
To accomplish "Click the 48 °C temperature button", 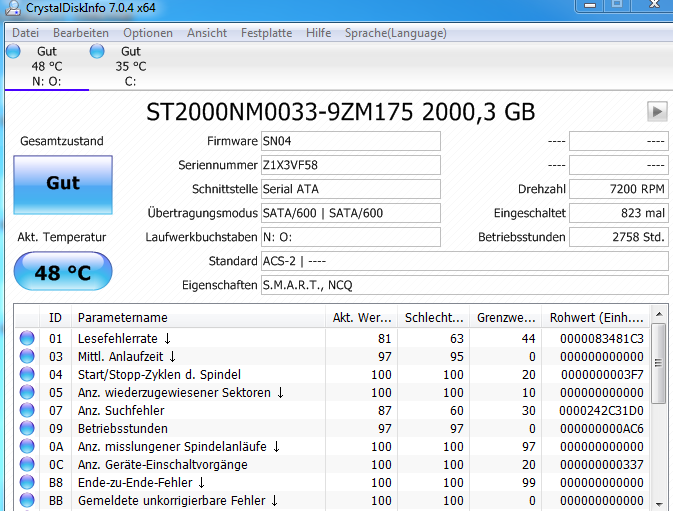I will 63,272.
